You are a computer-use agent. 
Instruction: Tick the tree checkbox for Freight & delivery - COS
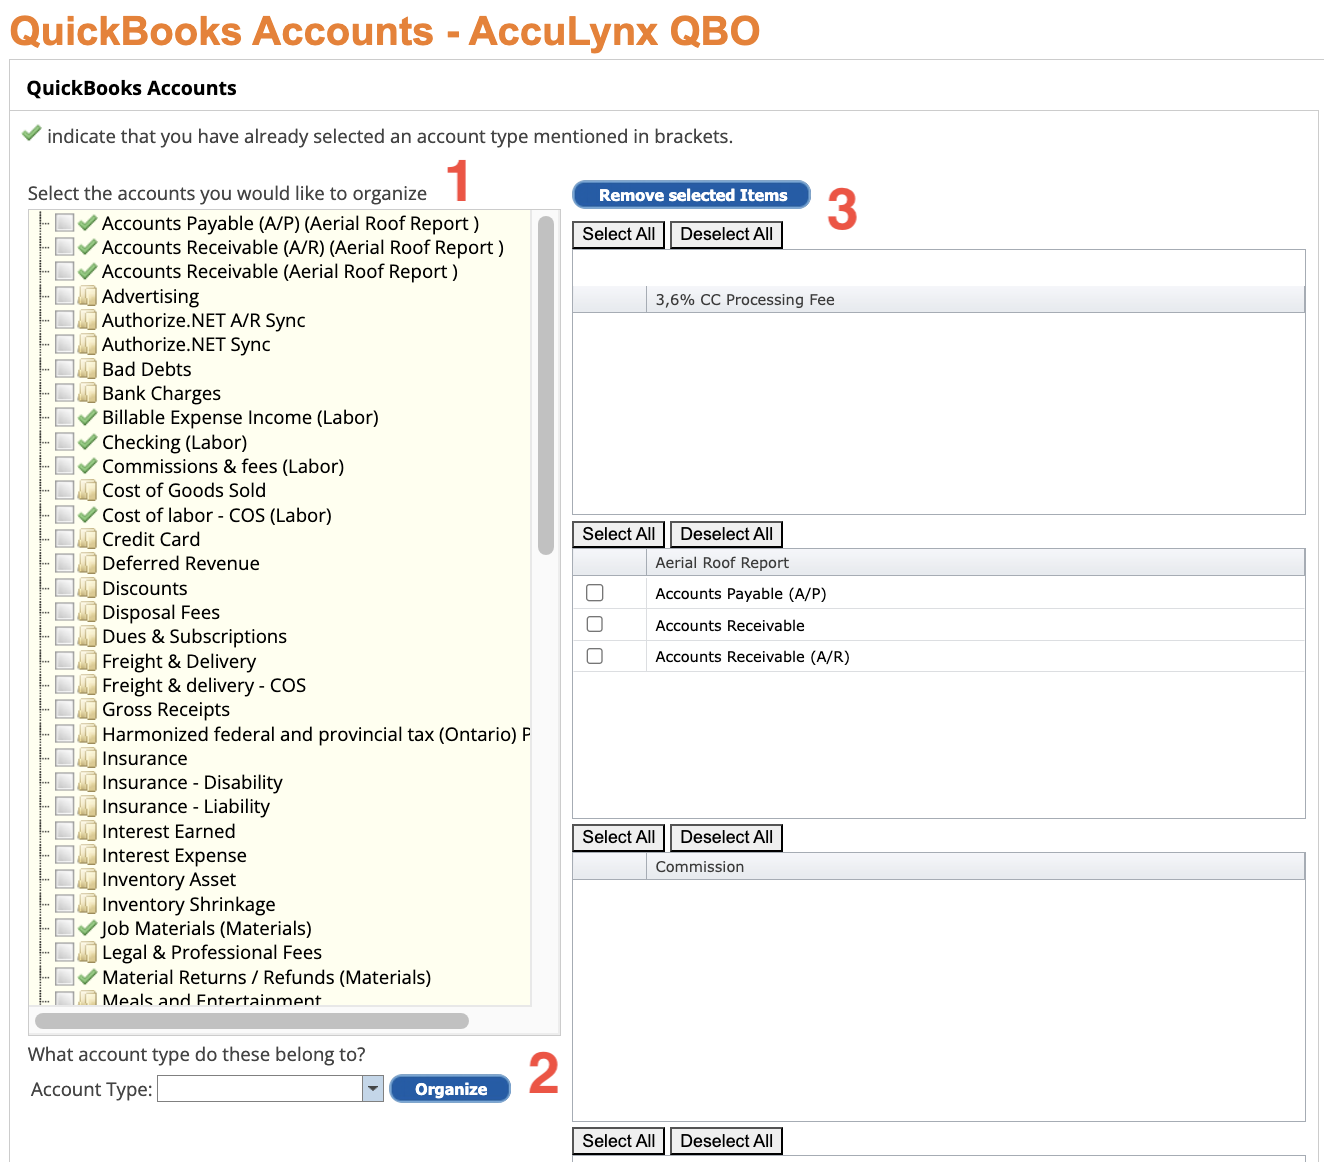[65, 685]
